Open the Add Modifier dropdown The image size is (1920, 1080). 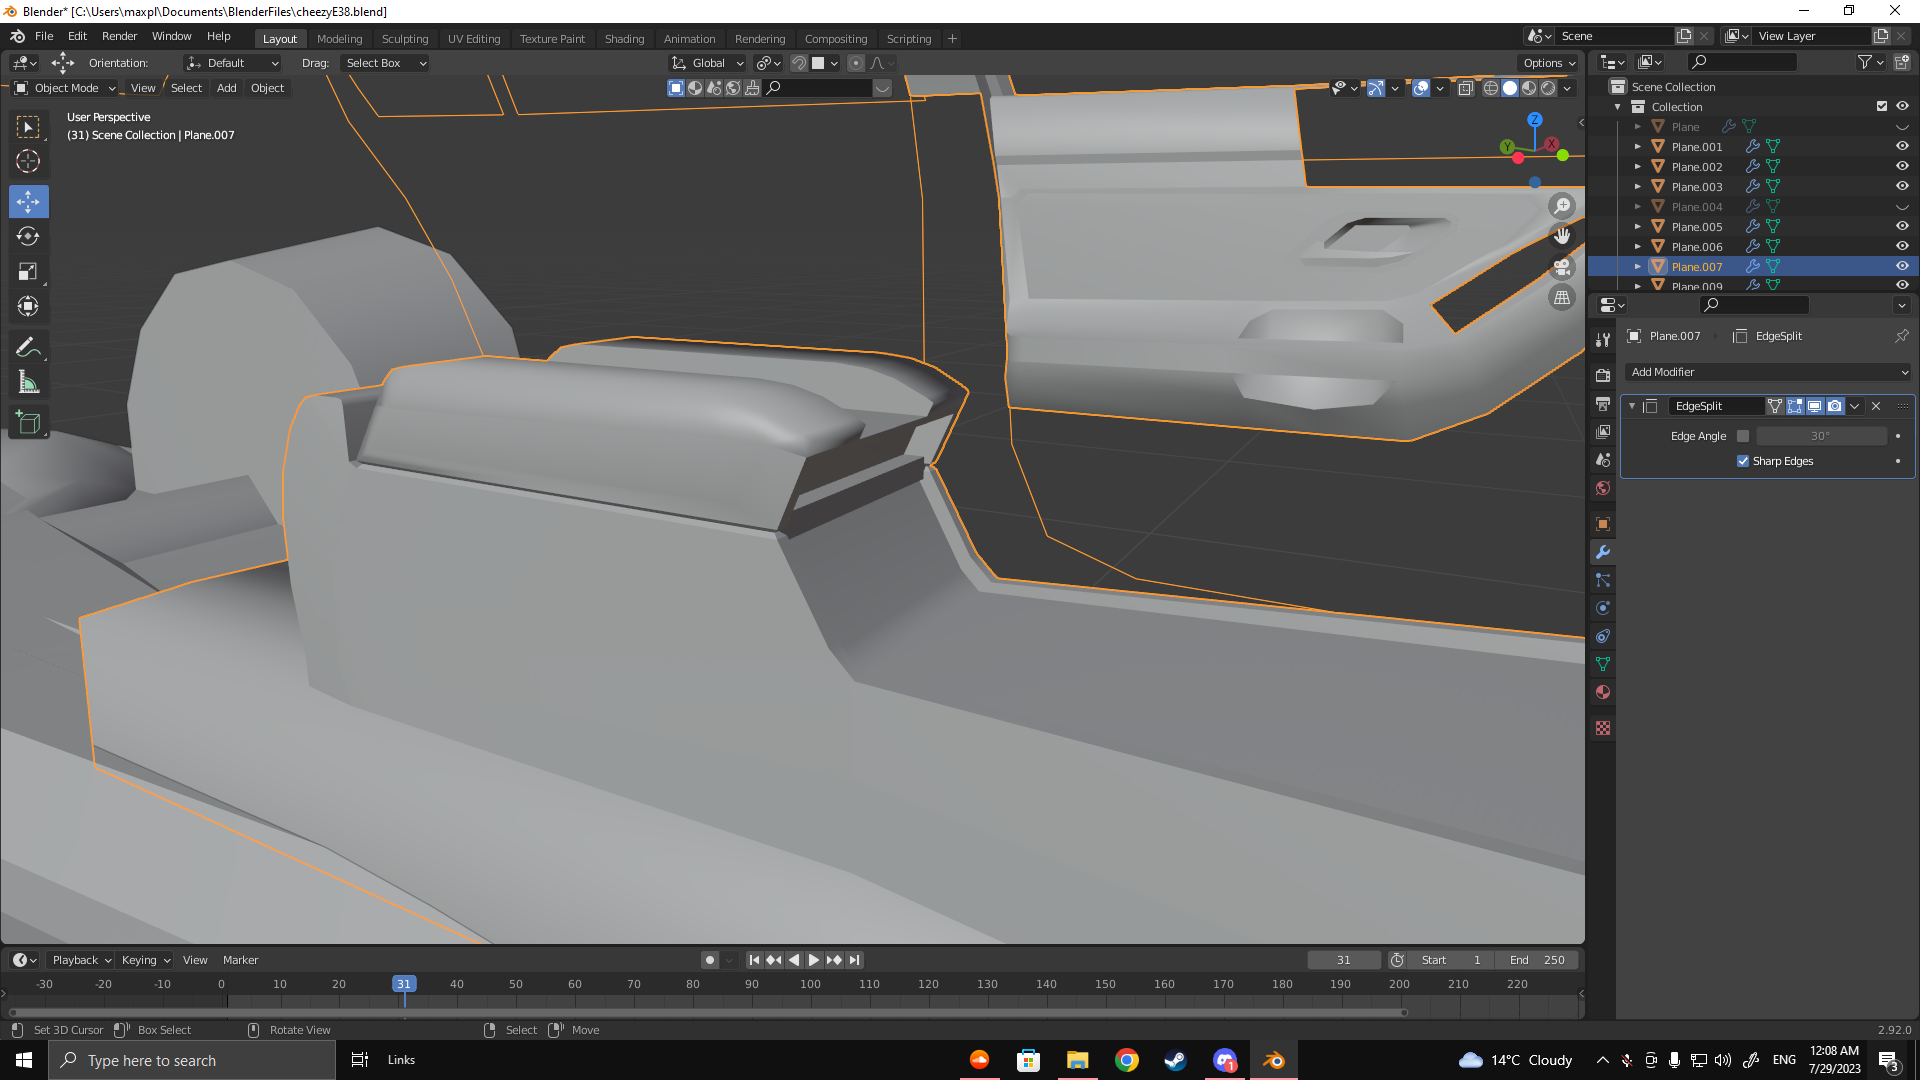[x=1767, y=372]
